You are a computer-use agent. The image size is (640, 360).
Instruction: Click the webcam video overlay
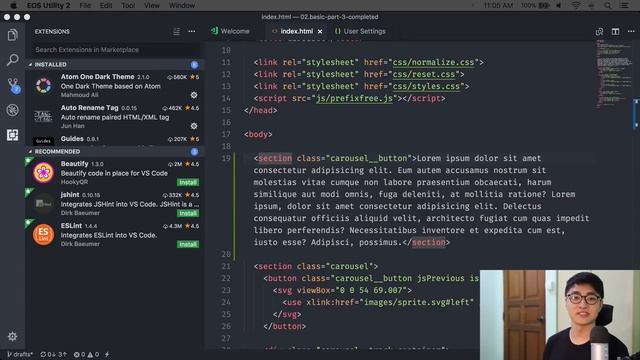[560, 315]
